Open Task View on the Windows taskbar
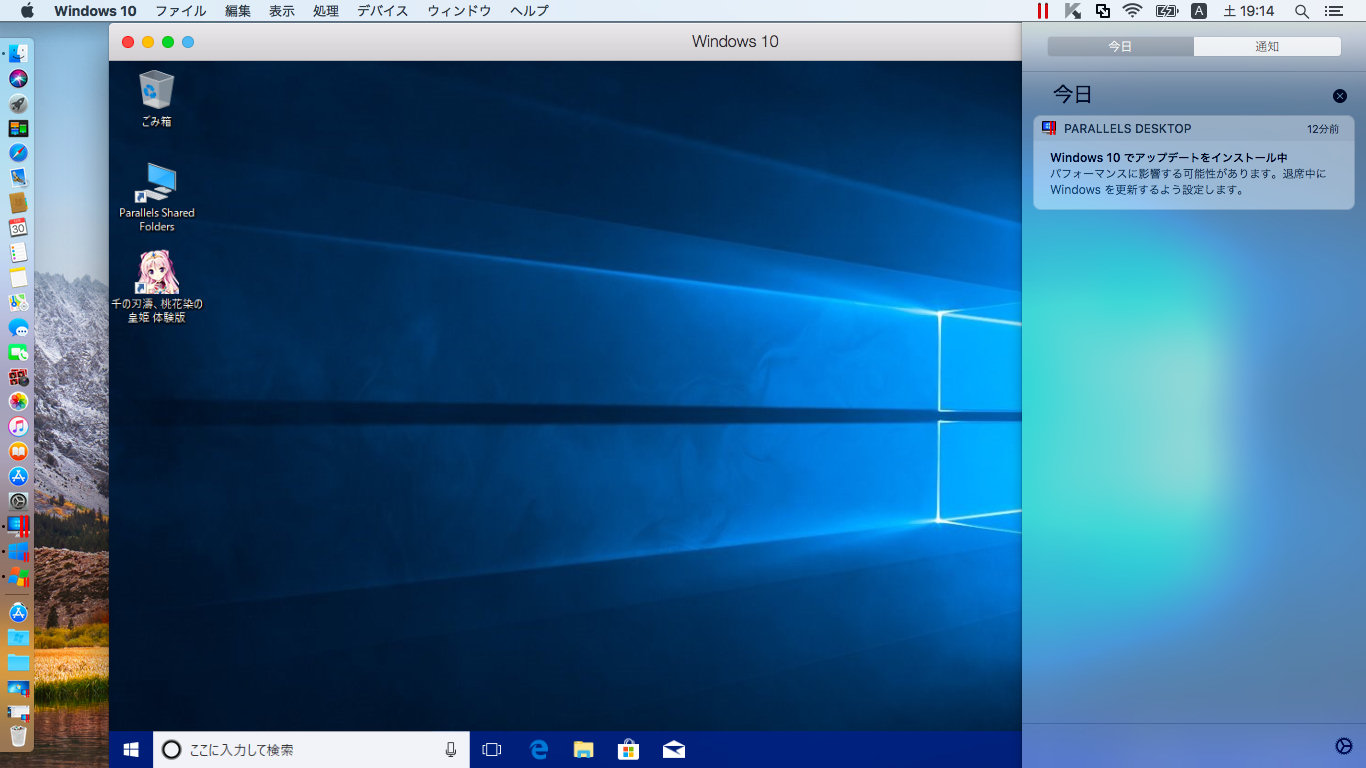Viewport: 1366px width, 768px height. pos(491,749)
